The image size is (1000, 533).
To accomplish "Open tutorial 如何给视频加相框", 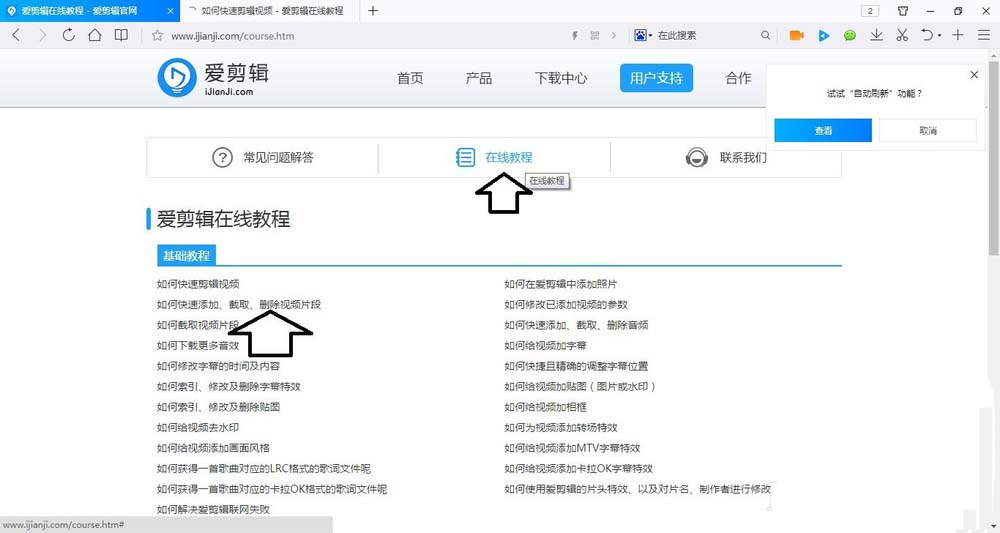I will [x=545, y=407].
